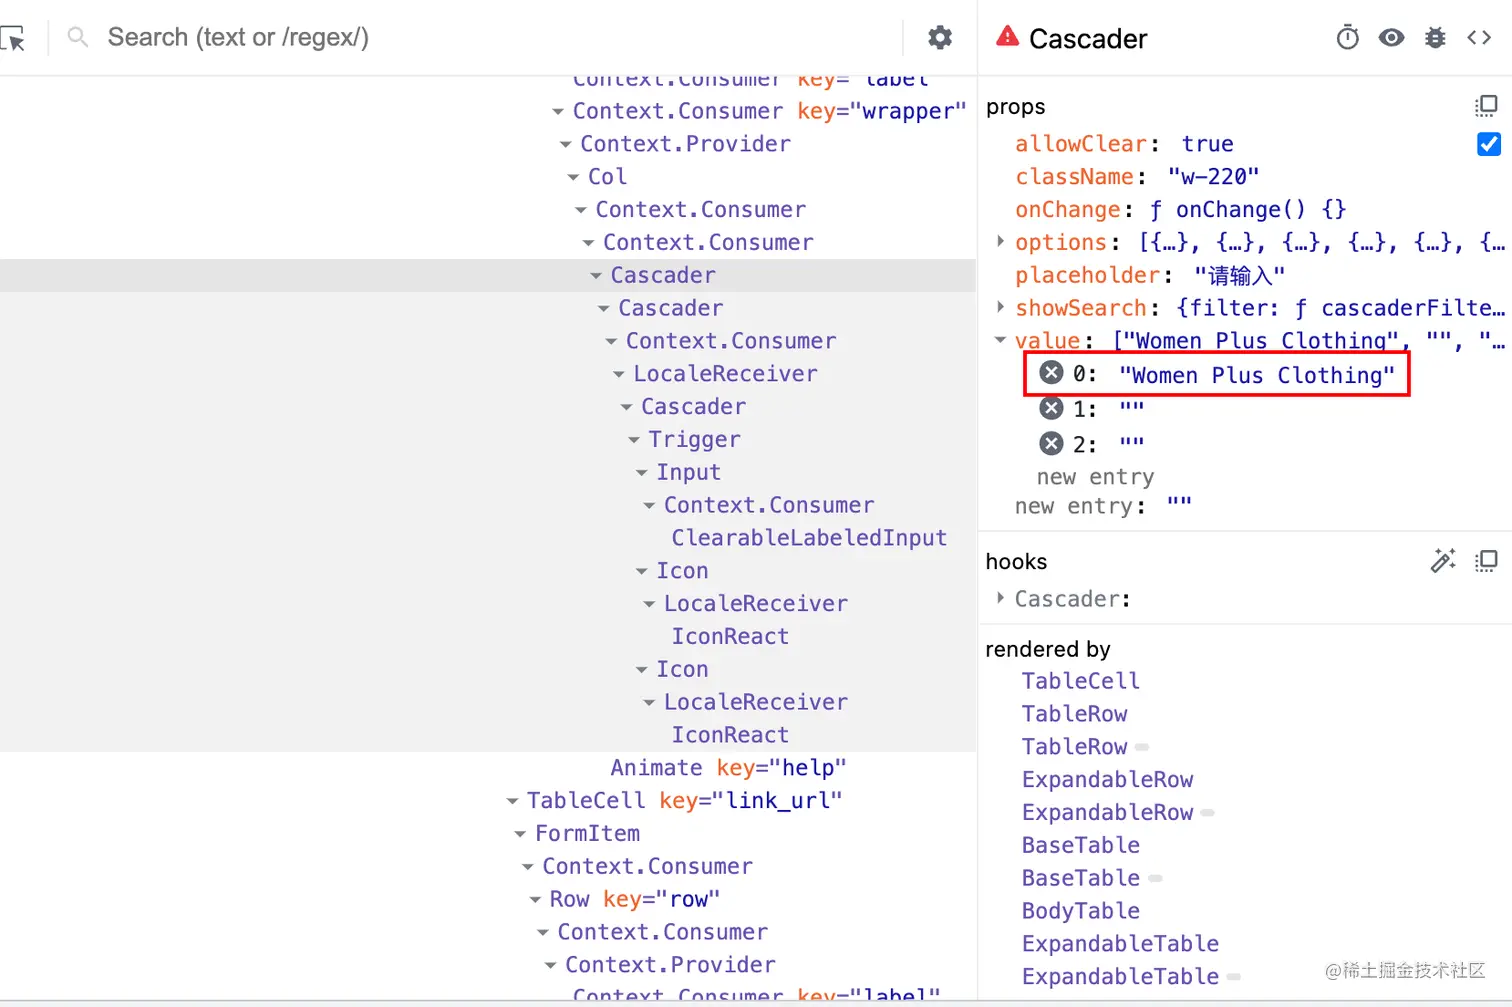Toggle the allowClear checkbox
Viewport: 1512px width, 1007px height.
pyautogui.click(x=1488, y=144)
